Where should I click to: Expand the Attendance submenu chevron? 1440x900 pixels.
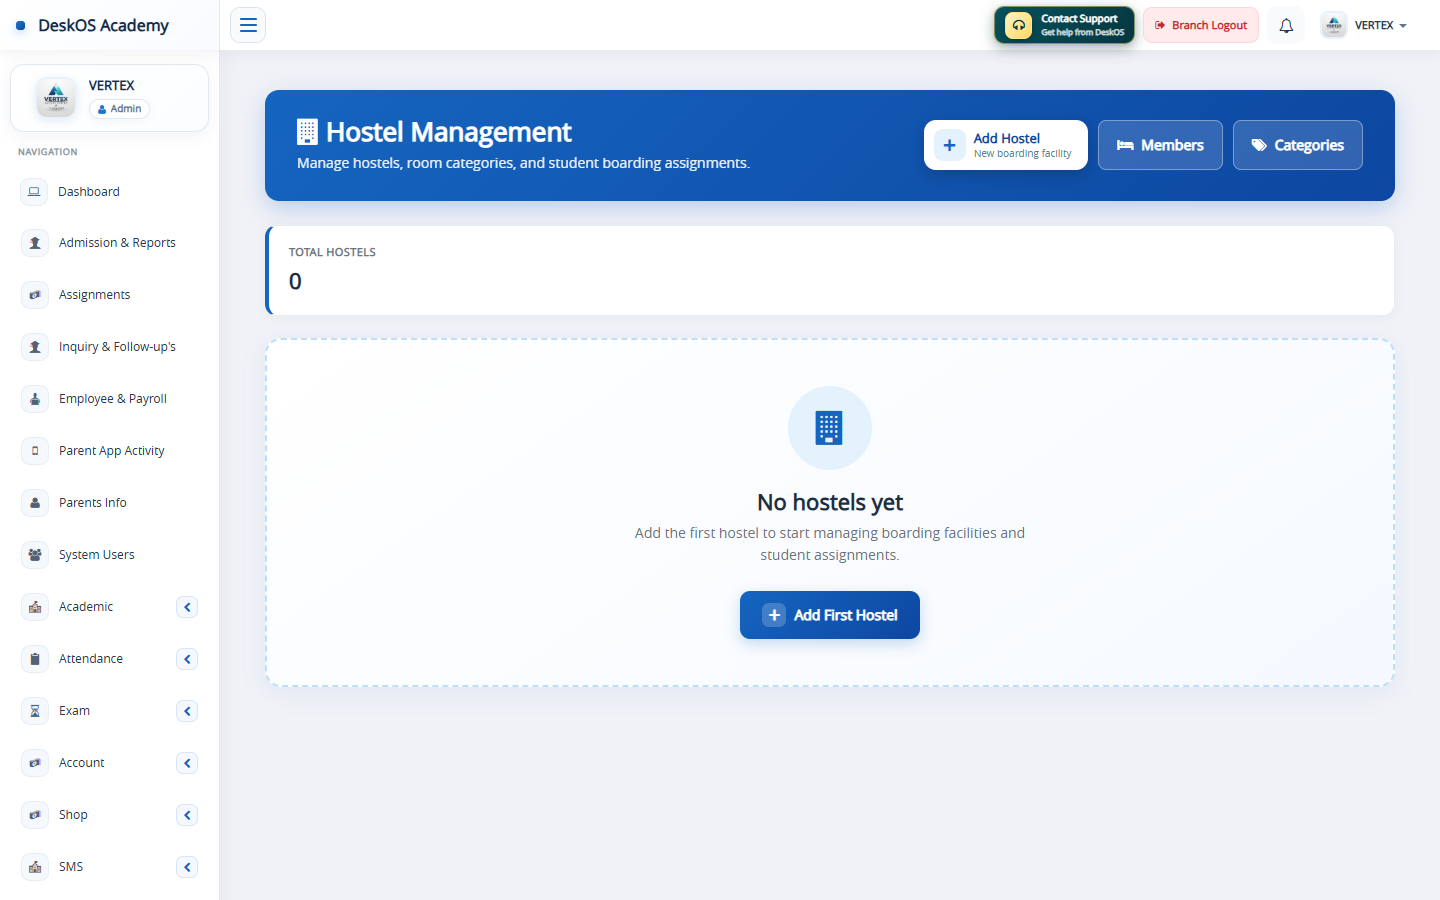[x=187, y=659]
